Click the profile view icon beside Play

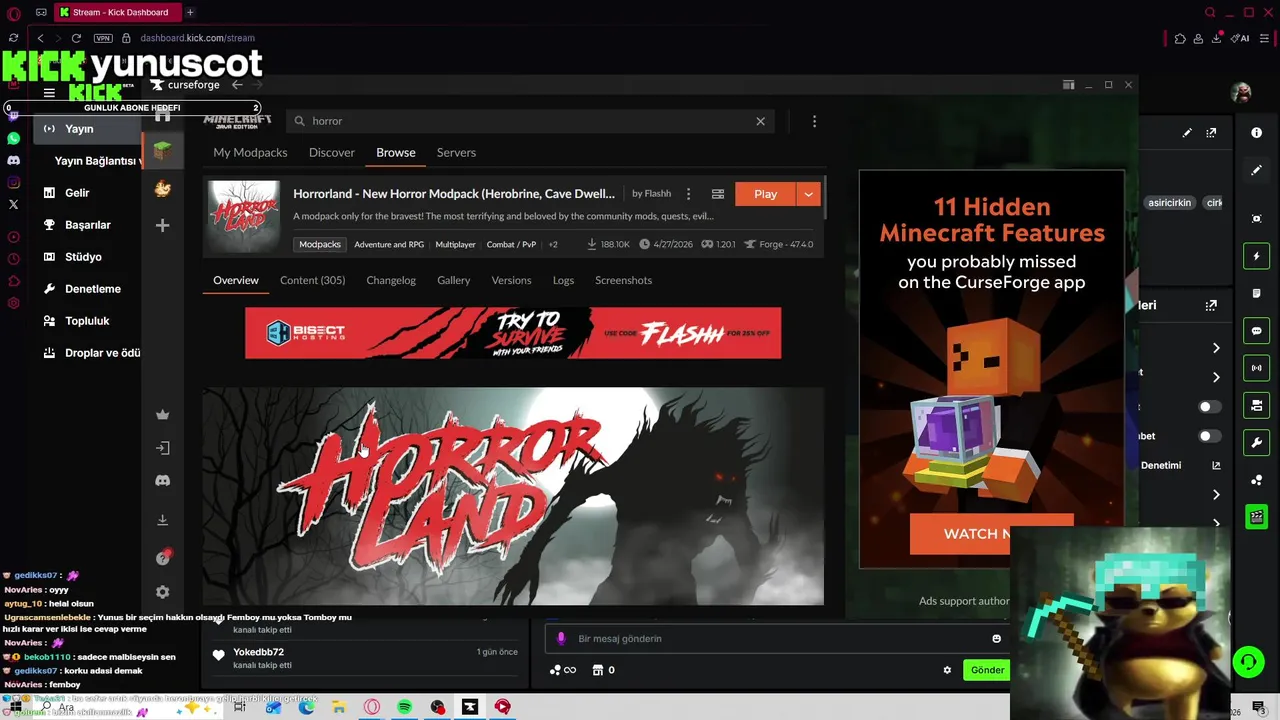(717, 194)
